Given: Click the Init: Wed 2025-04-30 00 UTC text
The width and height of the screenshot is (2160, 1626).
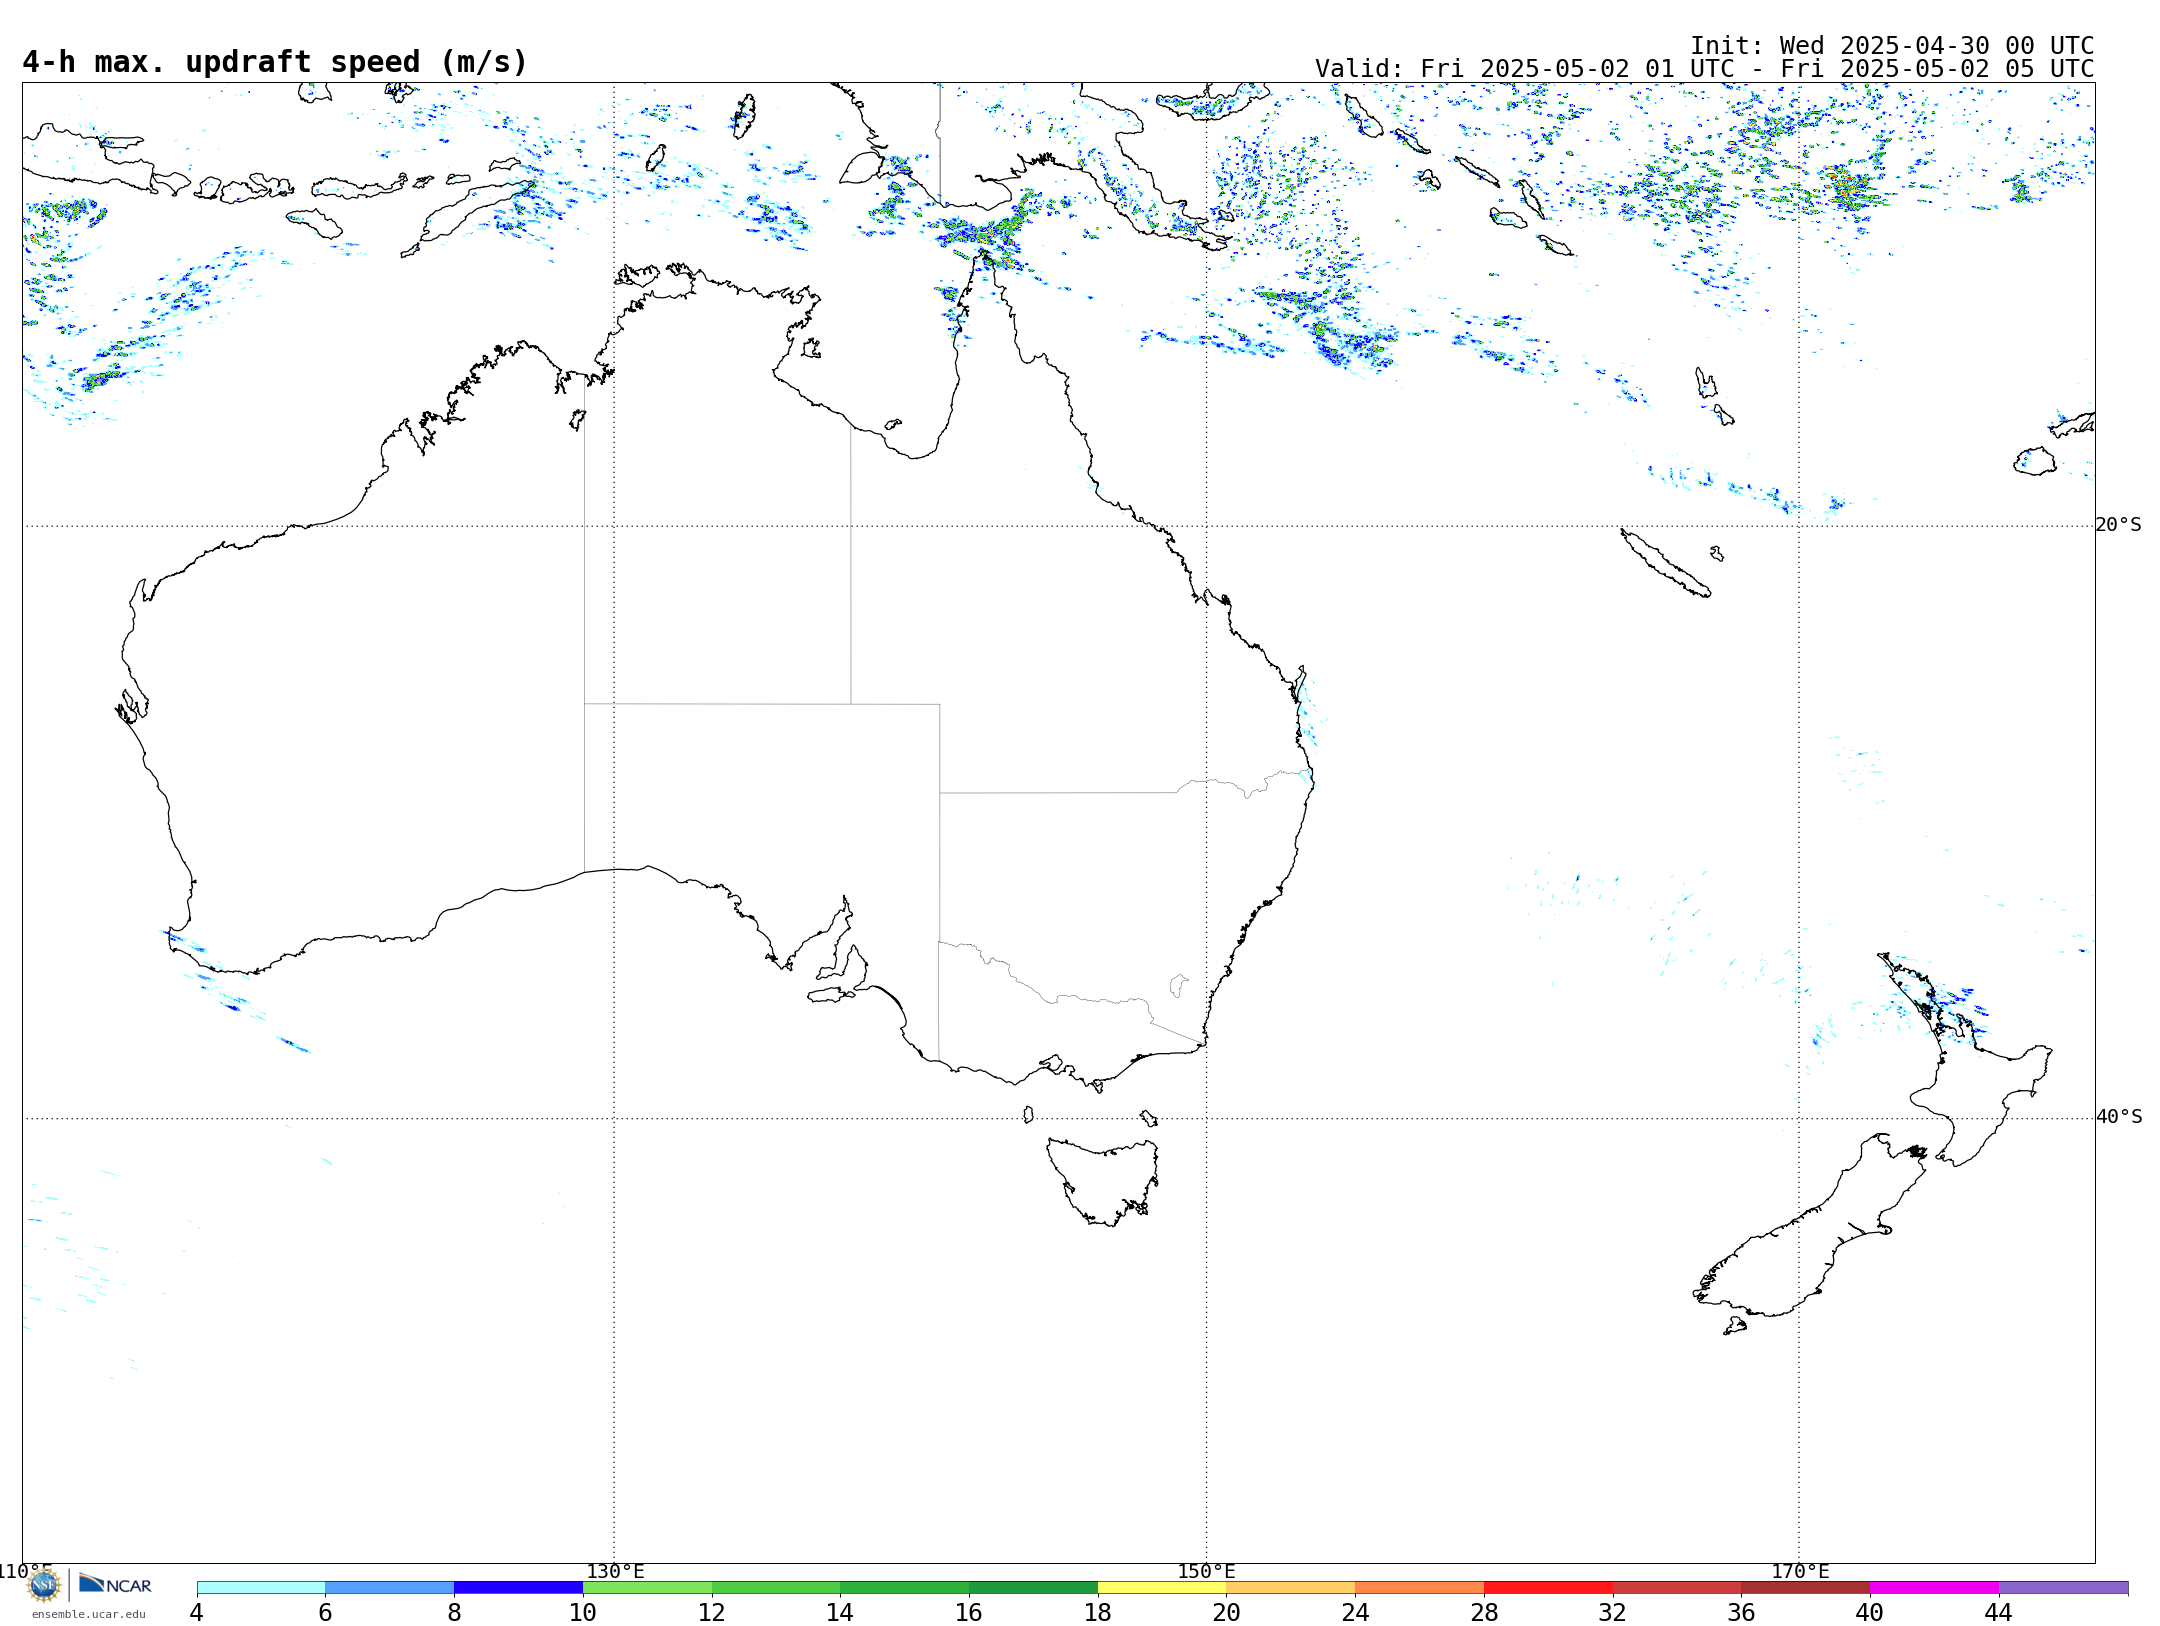Looking at the screenshot, I should (x=1892, y=46).
